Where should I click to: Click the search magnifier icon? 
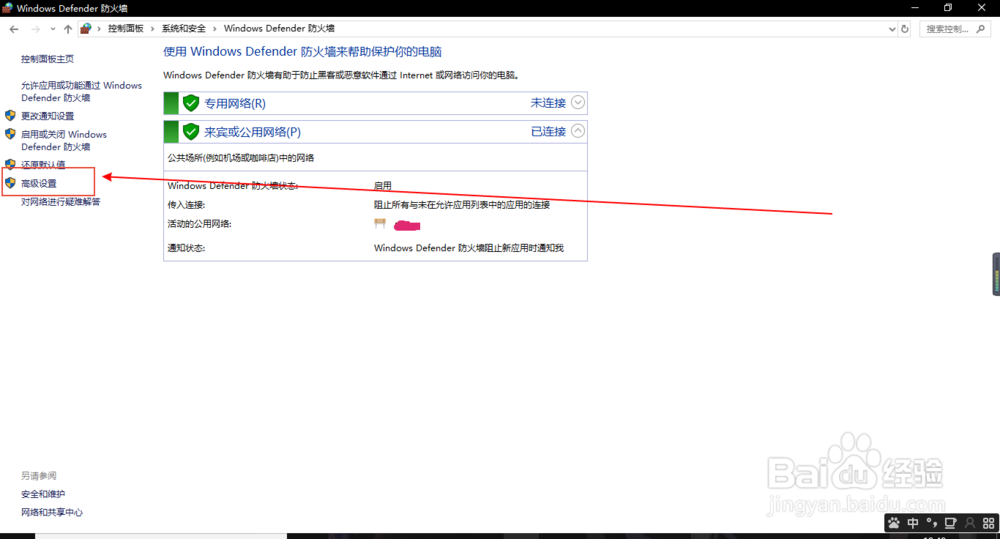pos(981,29)
